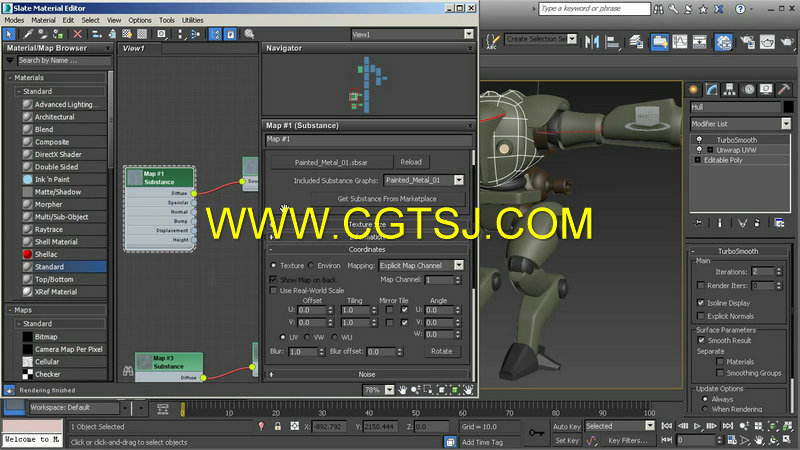This screenshot has height=450, width=800.
Task: Open the Key Filters button
Action: point(628,440)
